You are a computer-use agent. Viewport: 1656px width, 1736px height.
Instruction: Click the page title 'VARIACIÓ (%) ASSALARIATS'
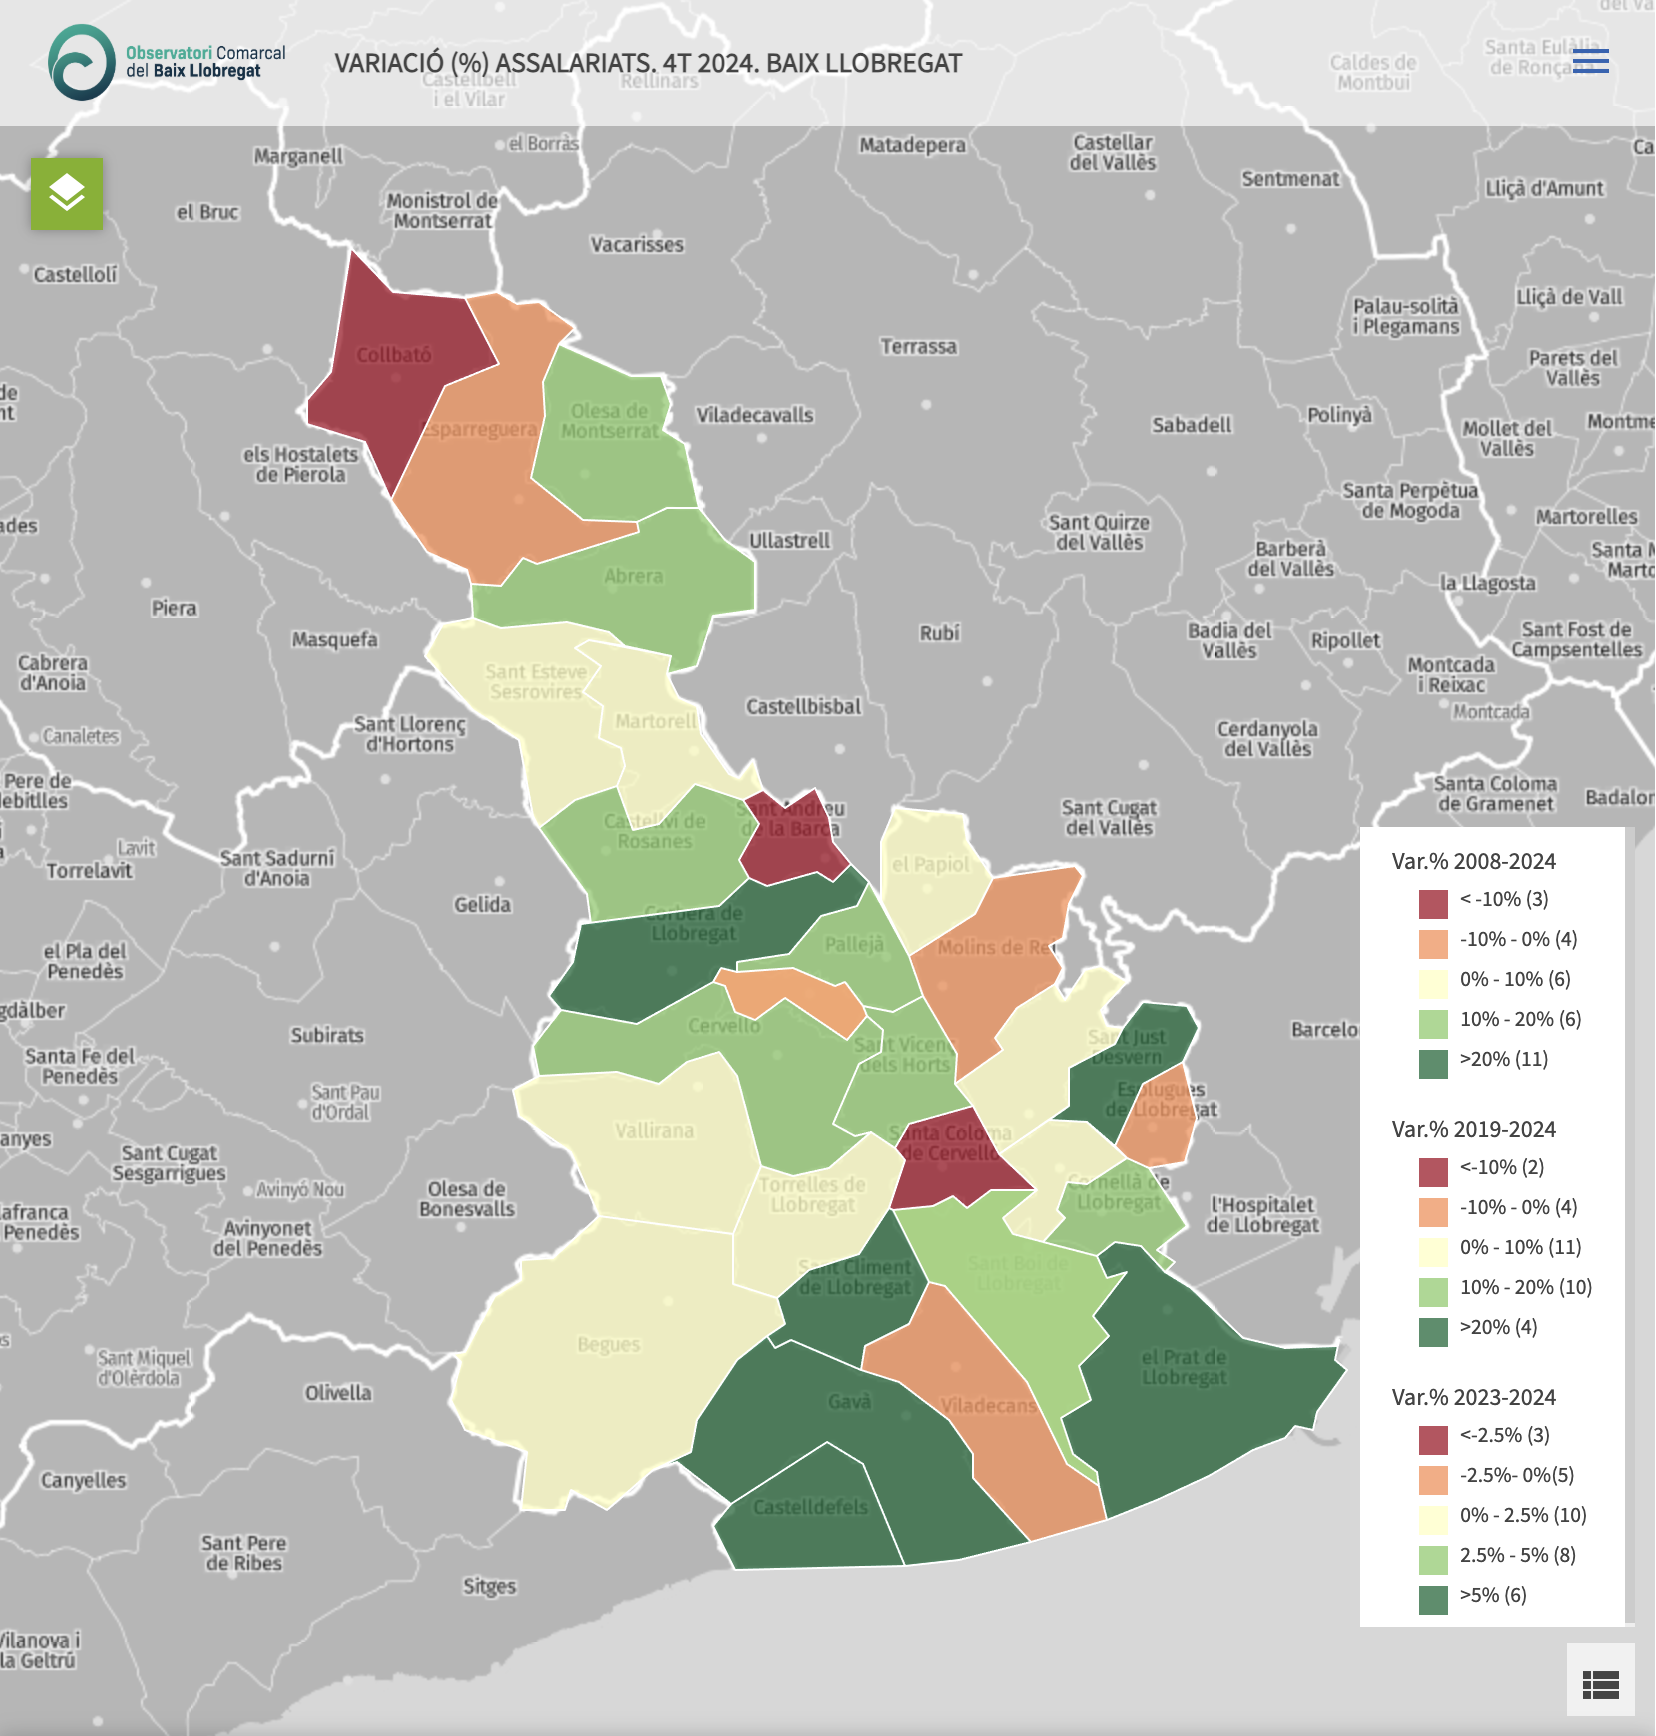point(647,63)
